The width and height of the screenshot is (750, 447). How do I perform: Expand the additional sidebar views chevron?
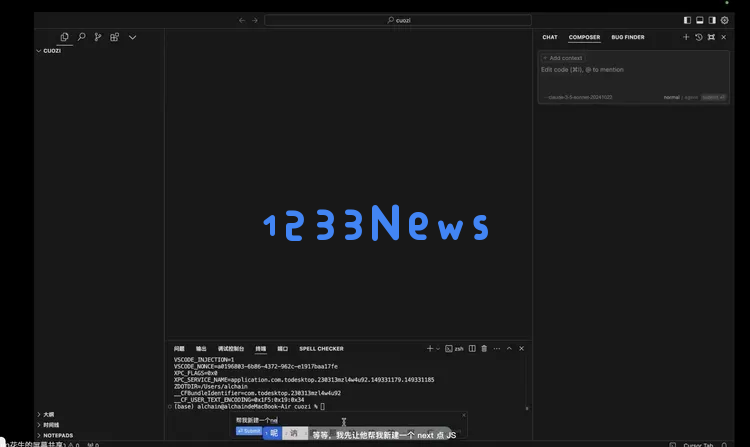click(x=132, y=37)
